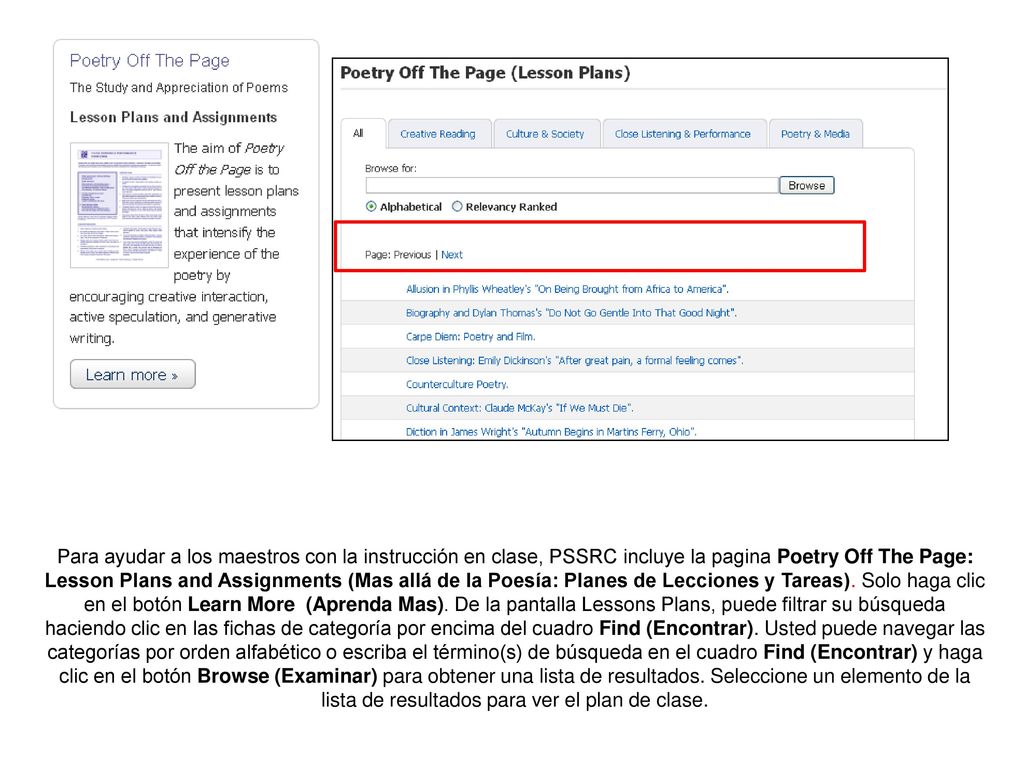Viewport: 1024px width, 768px height.
Task: Go to the Next results page
Action: coord(451,255)
